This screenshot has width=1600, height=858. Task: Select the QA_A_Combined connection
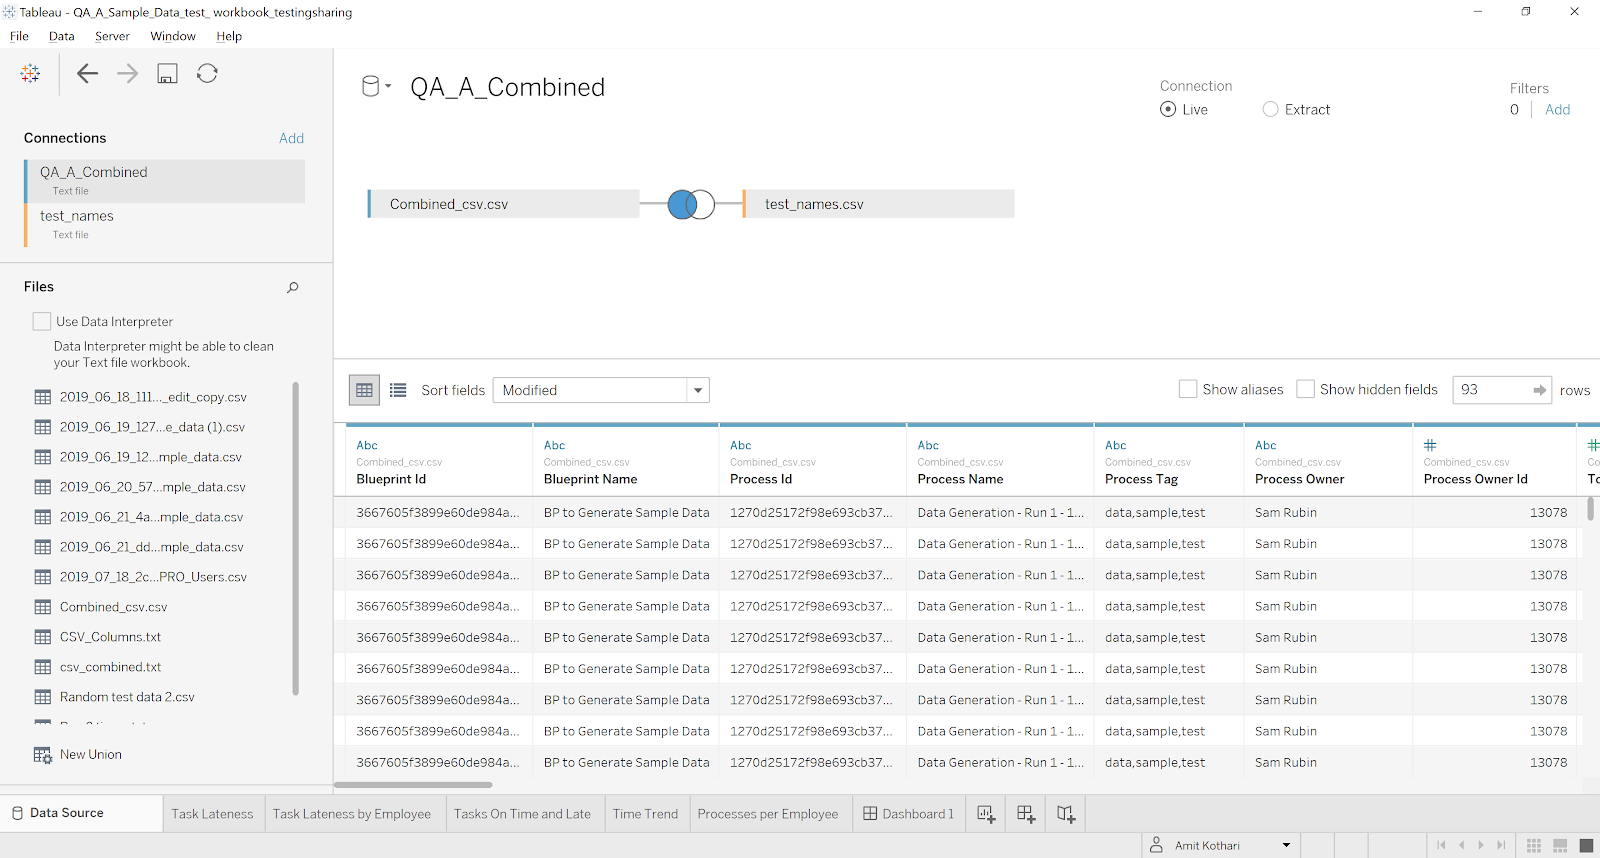click(165, 181)
